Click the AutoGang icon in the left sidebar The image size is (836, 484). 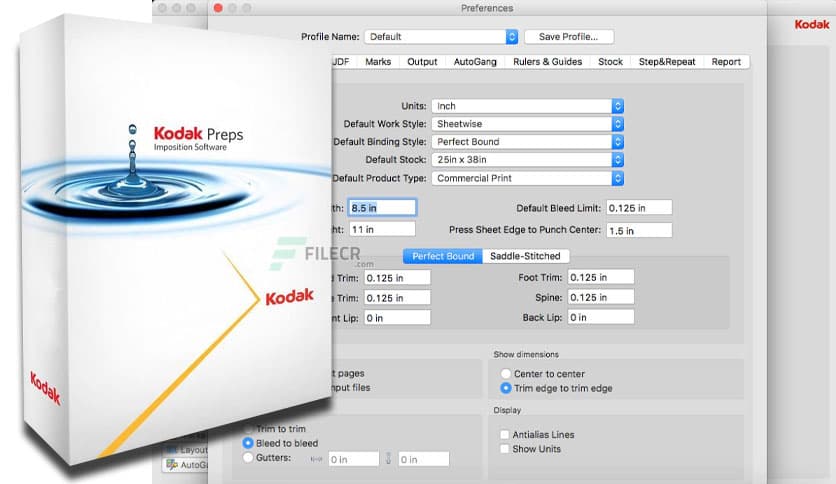click(x=171, y=464)
